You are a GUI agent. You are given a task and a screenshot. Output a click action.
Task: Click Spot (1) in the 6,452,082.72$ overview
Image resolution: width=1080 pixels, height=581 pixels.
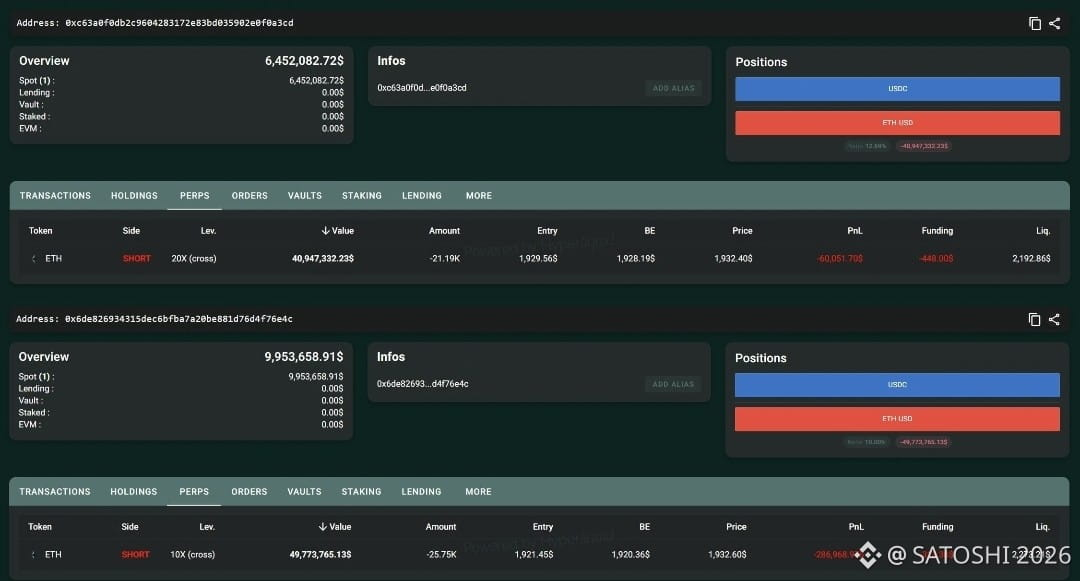click(37, 81)
